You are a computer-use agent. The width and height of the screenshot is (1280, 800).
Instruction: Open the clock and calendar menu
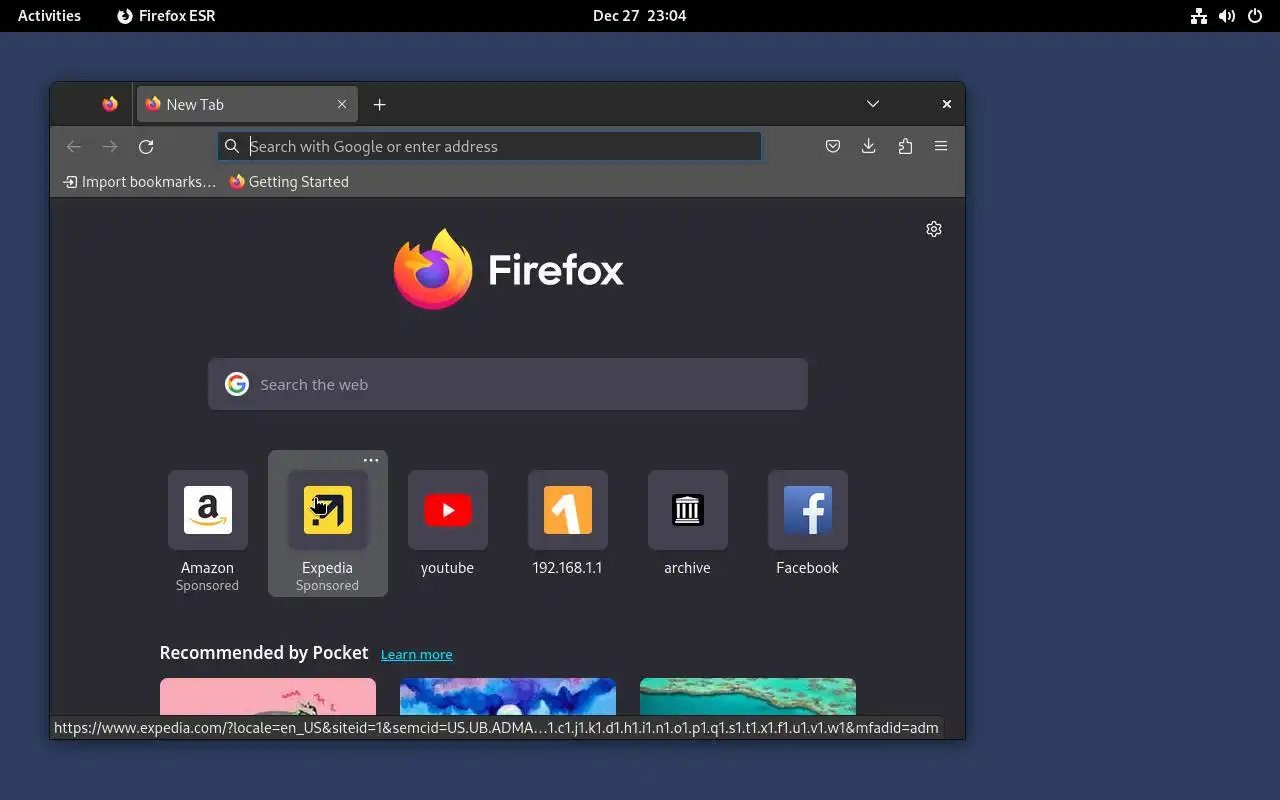(x=640, y=16)
